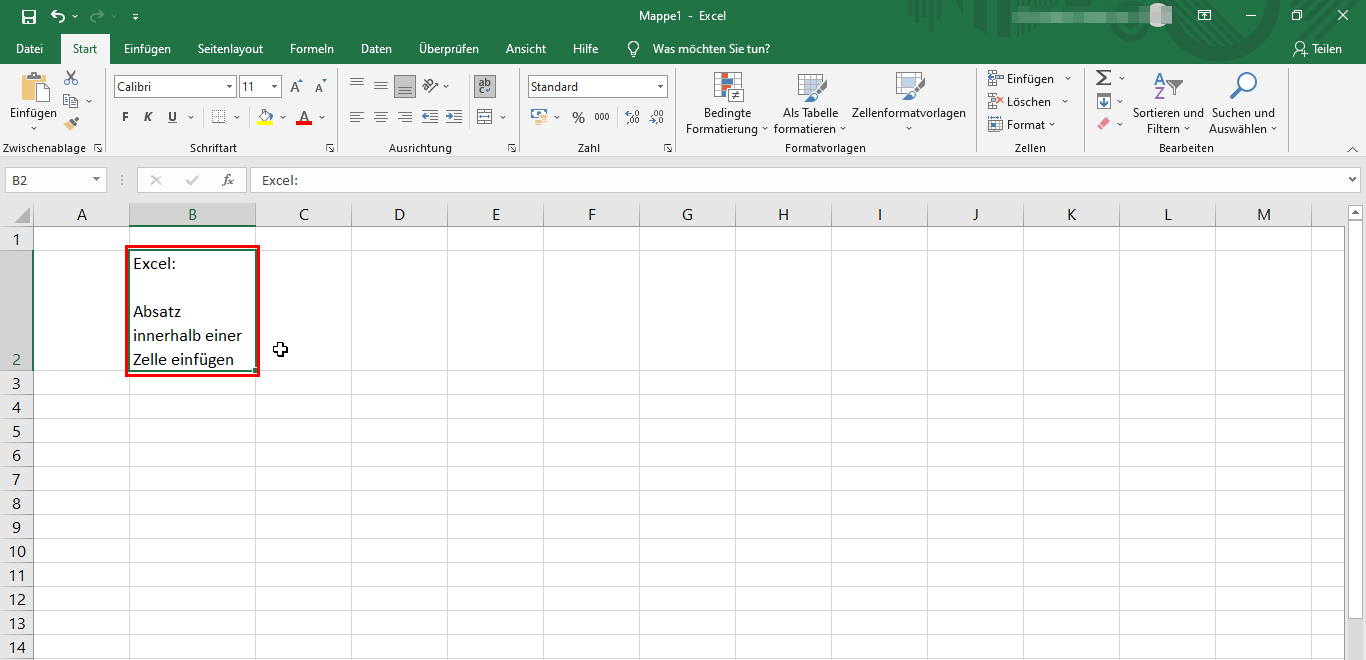Align text right horizontally
The image size is (1366, 660).
tap(405, 117)
